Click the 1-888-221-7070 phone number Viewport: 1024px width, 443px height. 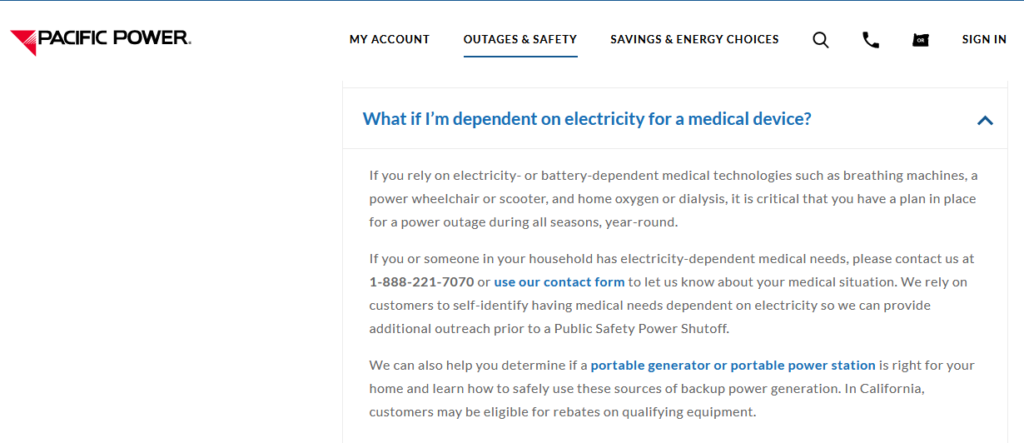tap(421, 282)
